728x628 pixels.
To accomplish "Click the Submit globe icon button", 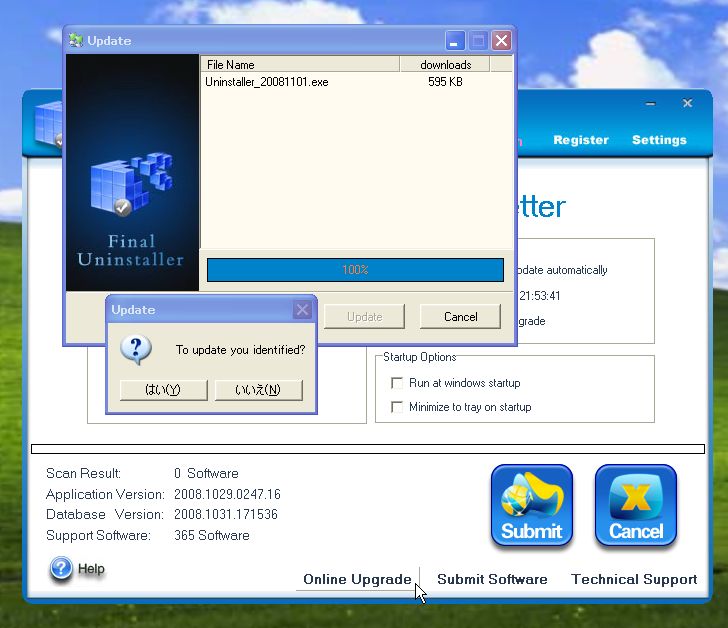I will click(532, 505).
